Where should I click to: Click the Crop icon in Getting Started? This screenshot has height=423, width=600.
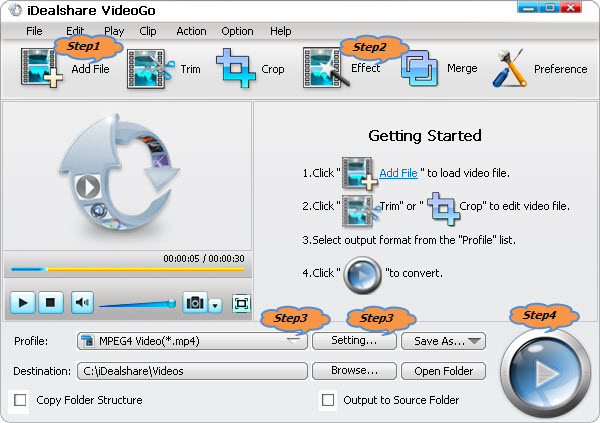[443, 208]
